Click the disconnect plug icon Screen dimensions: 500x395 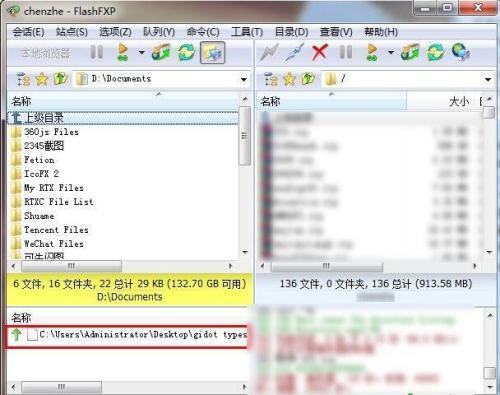(295, 53)
